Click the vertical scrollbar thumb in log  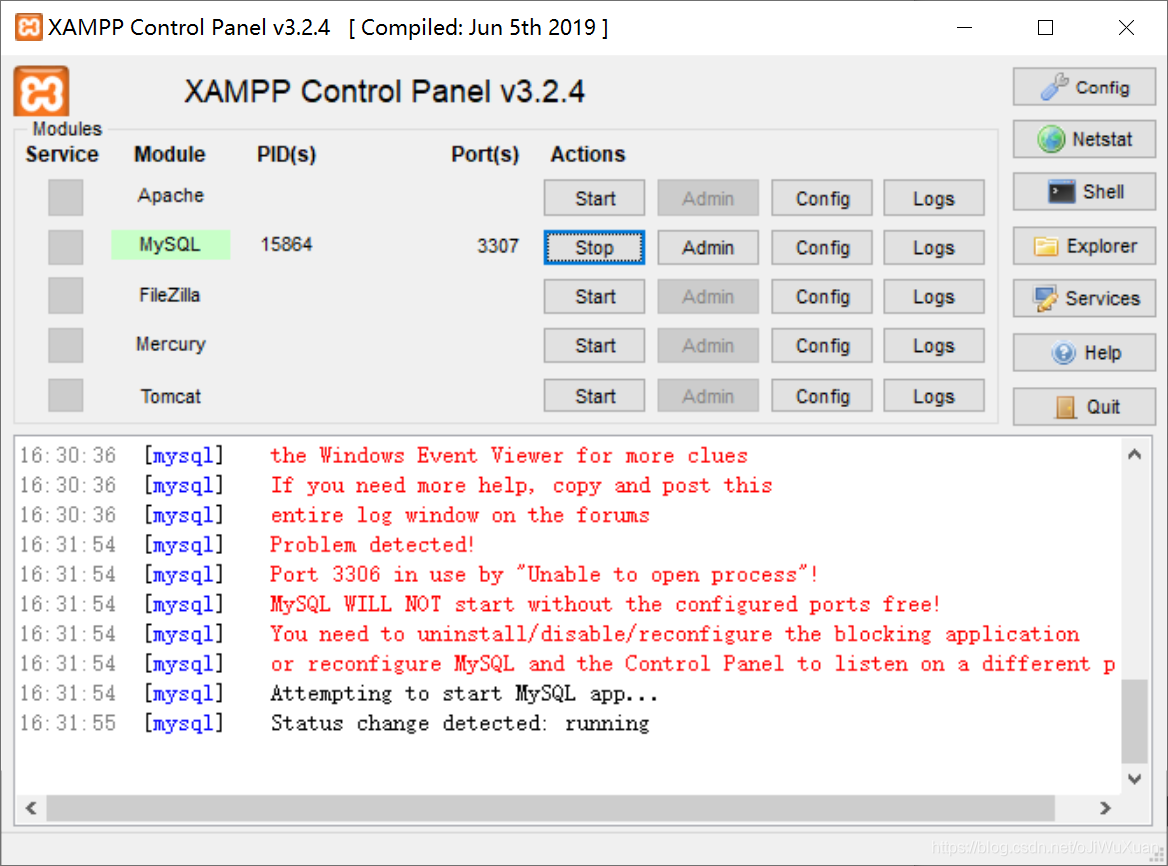point(1134,721)
